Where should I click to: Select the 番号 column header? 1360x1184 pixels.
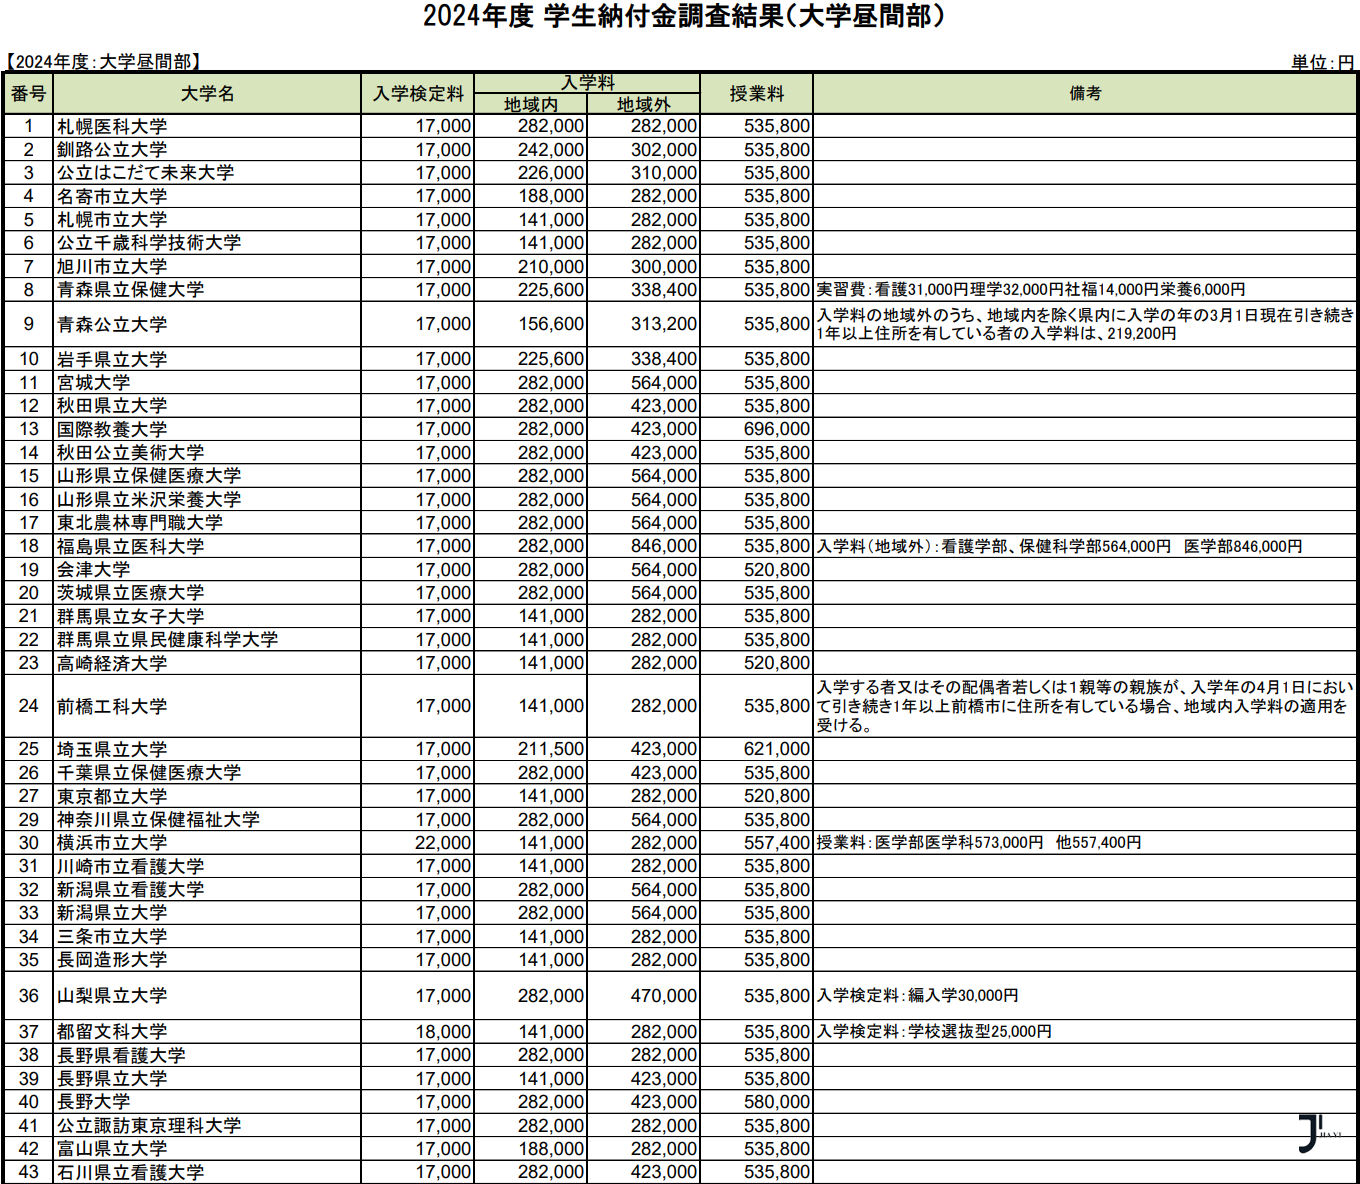coord(28,94)
